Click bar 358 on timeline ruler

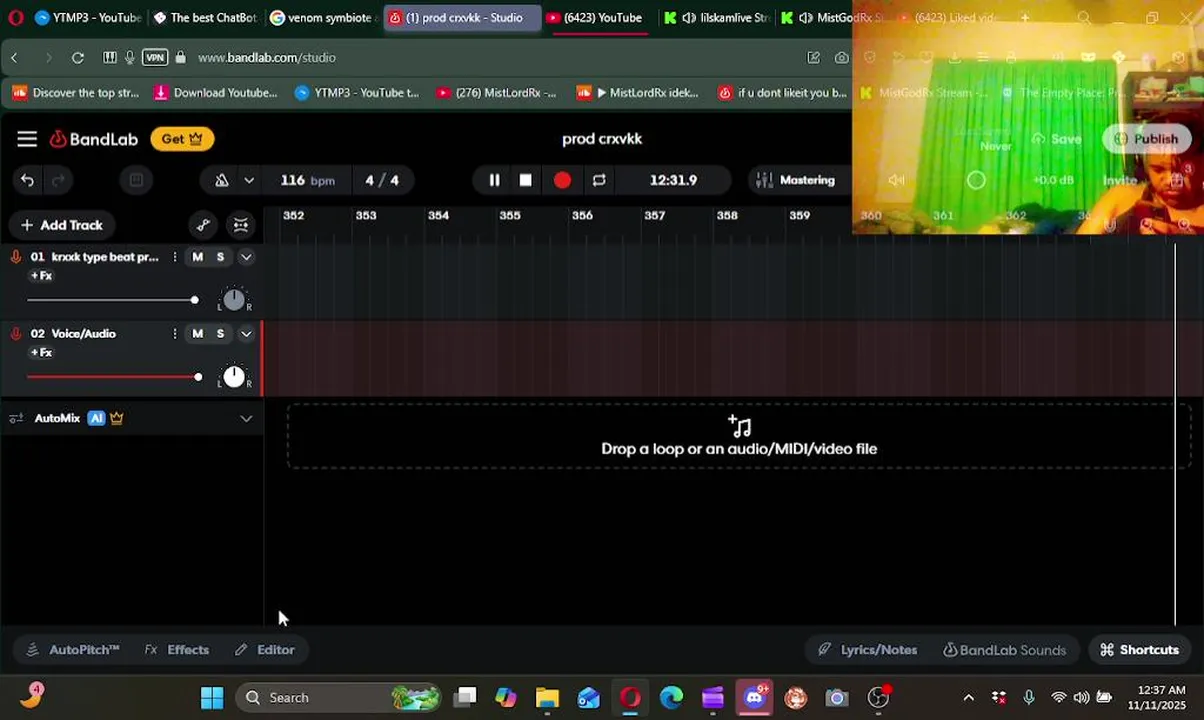tap(727, 215)
